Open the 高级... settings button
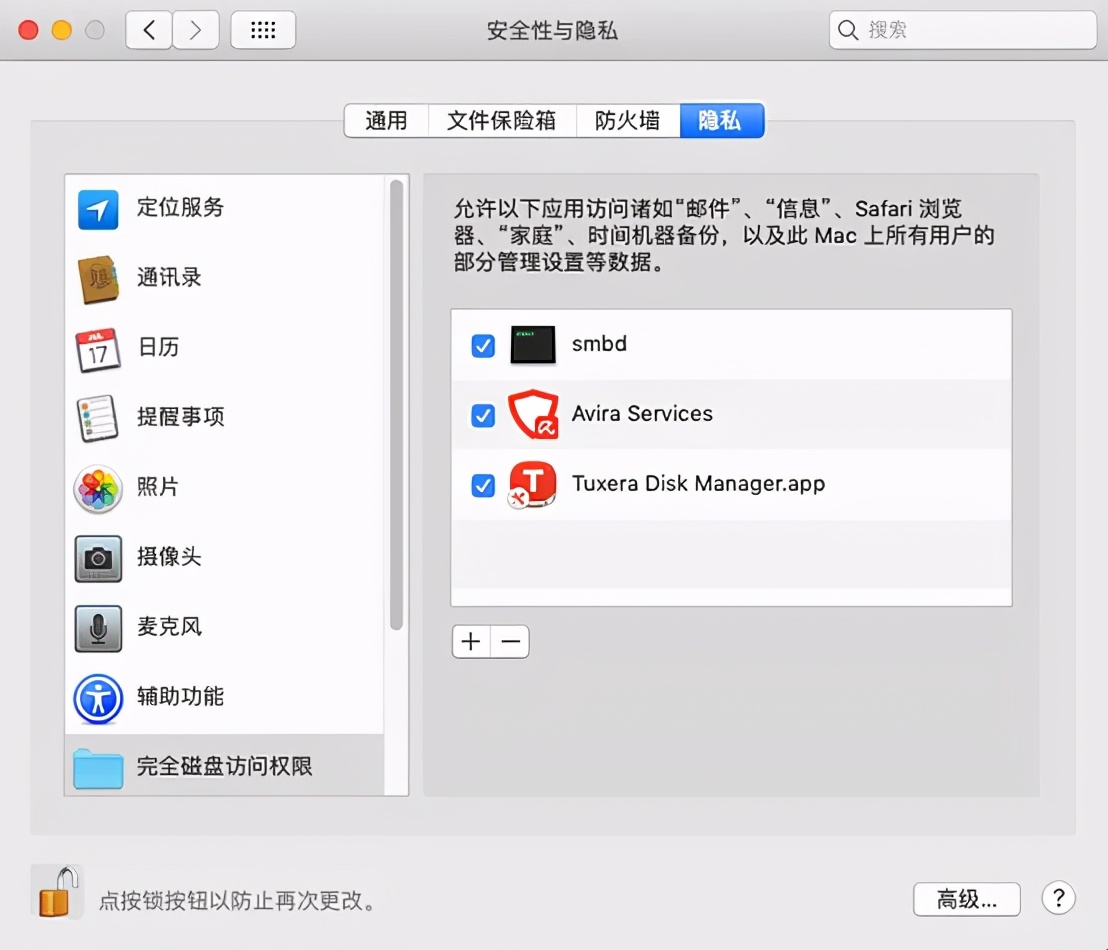The image size is (1108, 950). click(967, 899)
